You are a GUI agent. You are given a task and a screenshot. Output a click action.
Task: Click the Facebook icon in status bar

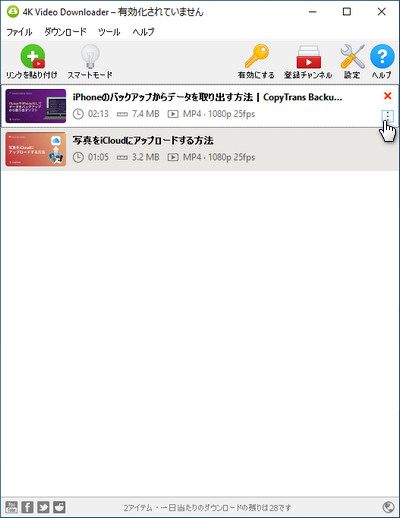tap(27, 507)
